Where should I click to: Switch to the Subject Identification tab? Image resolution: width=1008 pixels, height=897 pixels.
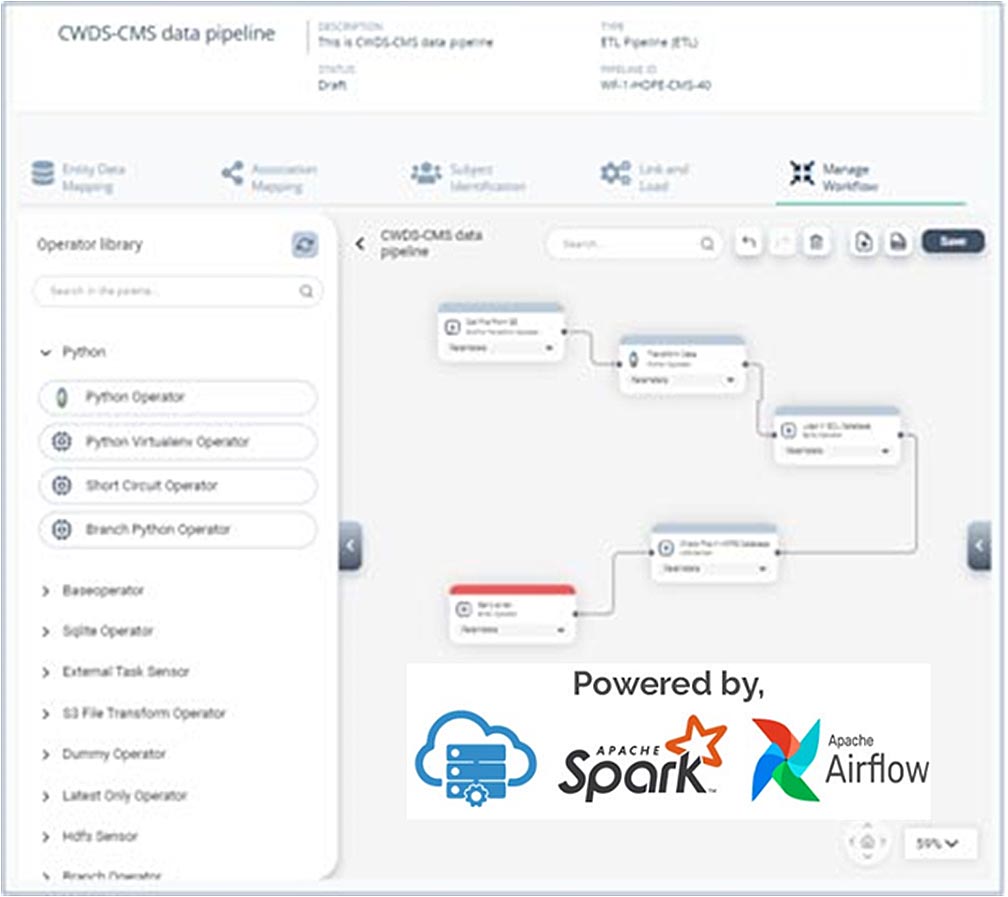(x=469, y=177)
